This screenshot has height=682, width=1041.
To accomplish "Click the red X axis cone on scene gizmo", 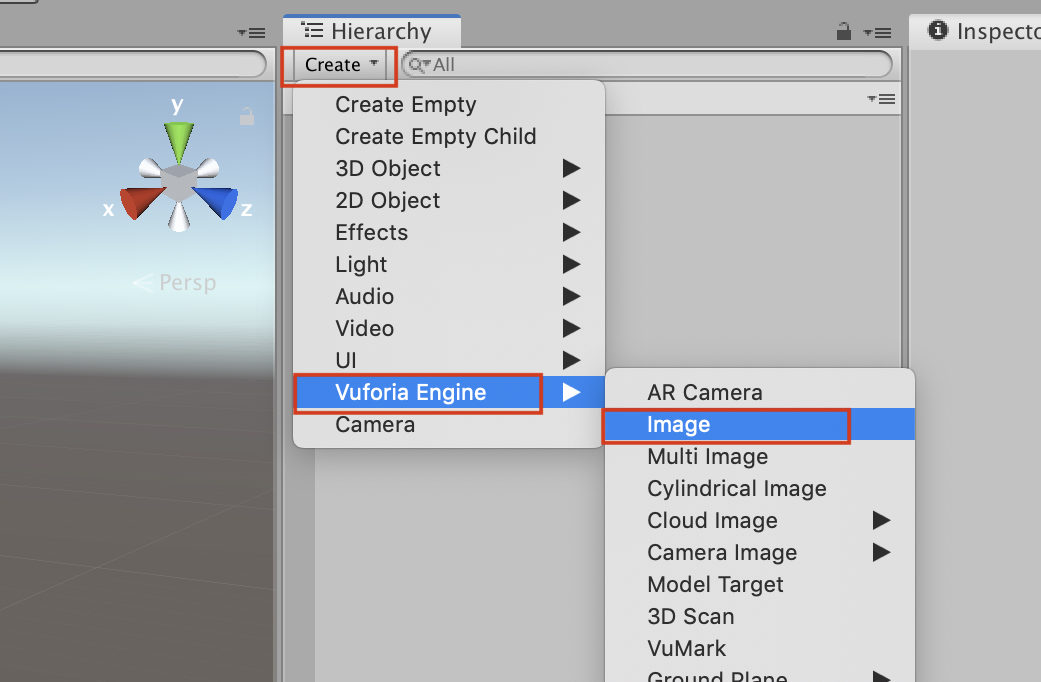I will point(137,200).
